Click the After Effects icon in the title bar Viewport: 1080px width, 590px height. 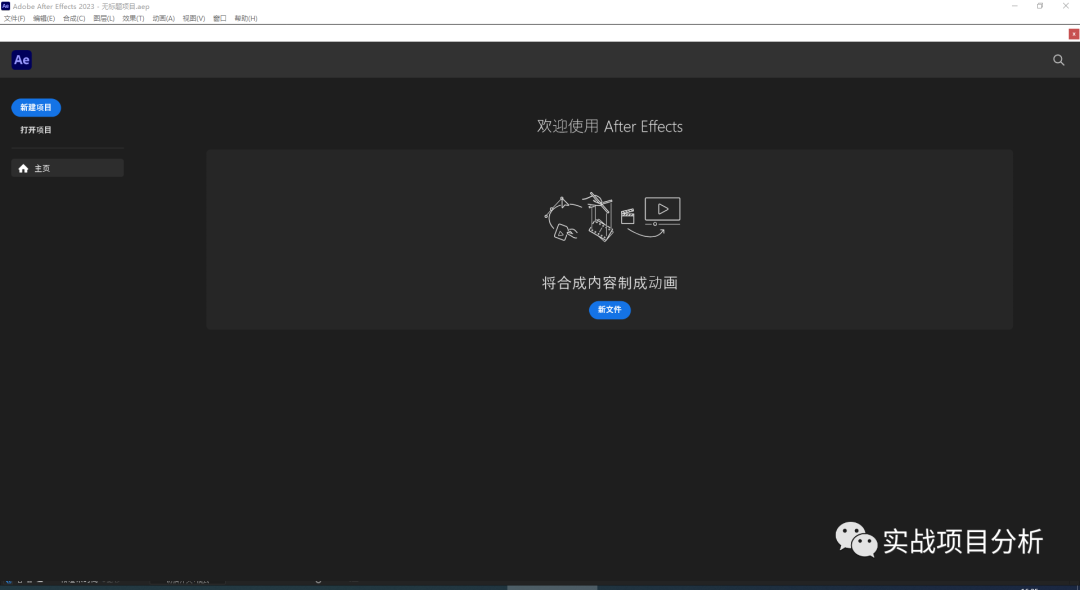point(8,6)
